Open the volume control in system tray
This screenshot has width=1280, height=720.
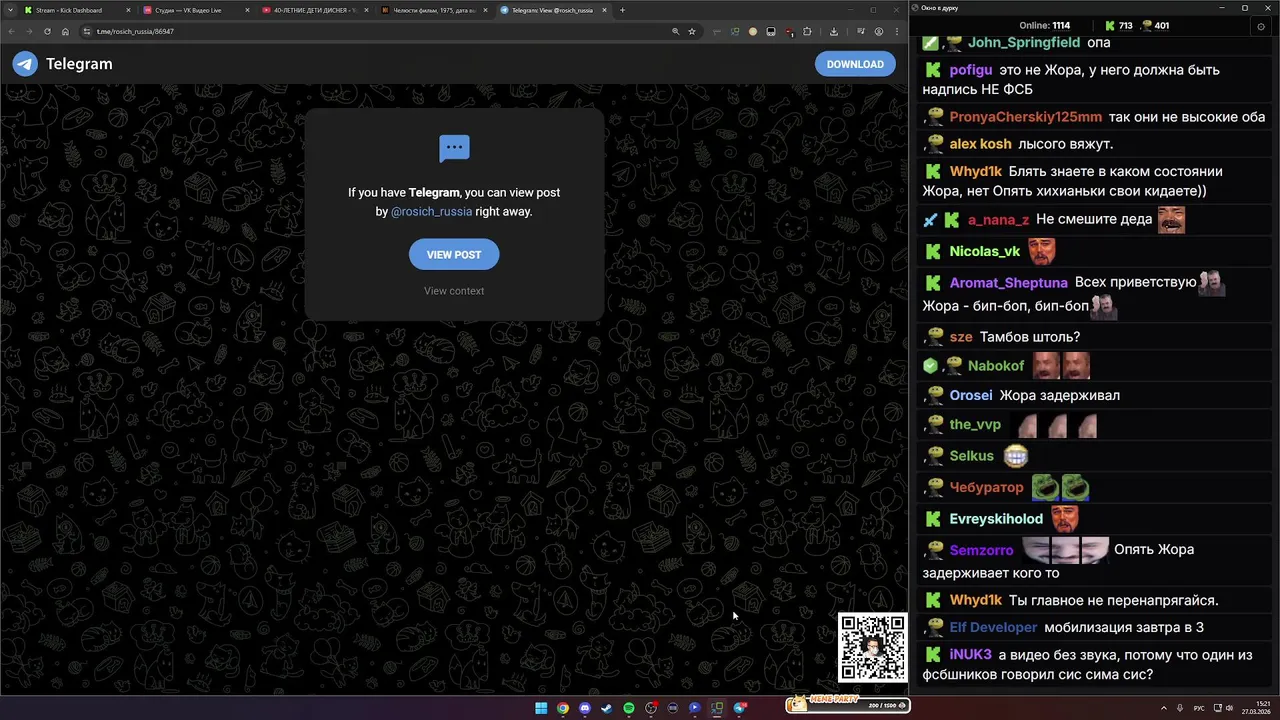(1229, 708)
